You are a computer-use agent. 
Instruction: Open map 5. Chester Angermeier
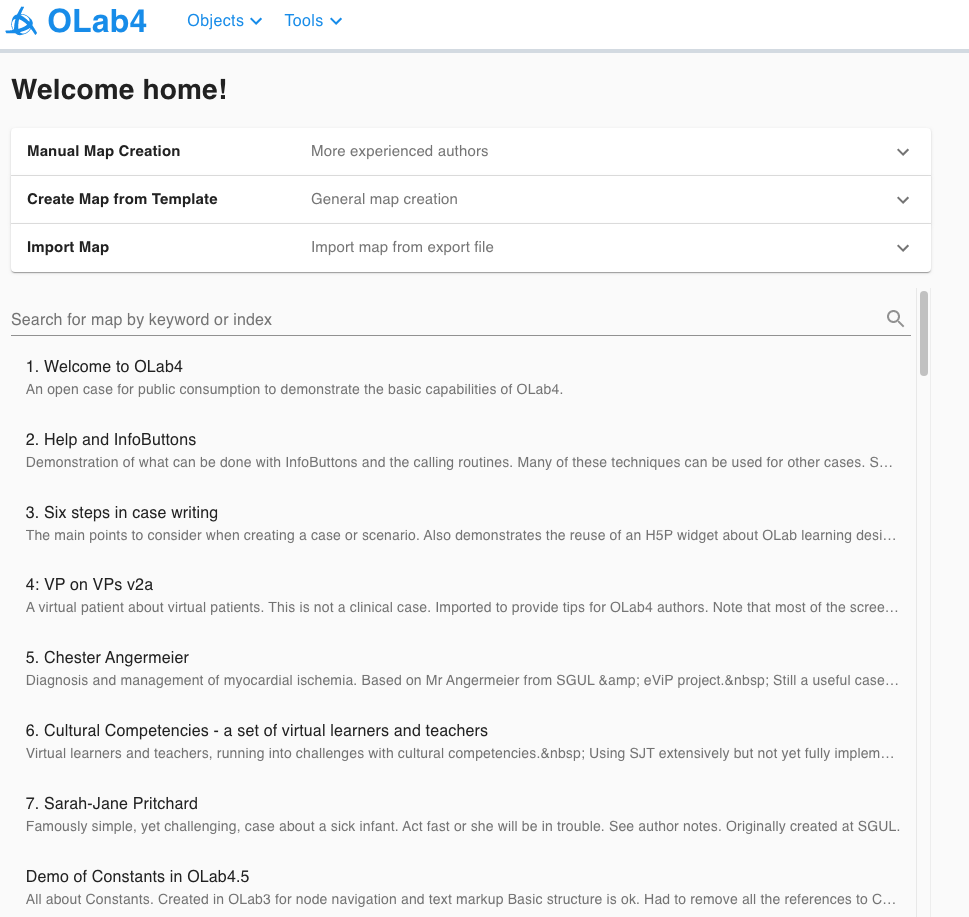(107, 657)
